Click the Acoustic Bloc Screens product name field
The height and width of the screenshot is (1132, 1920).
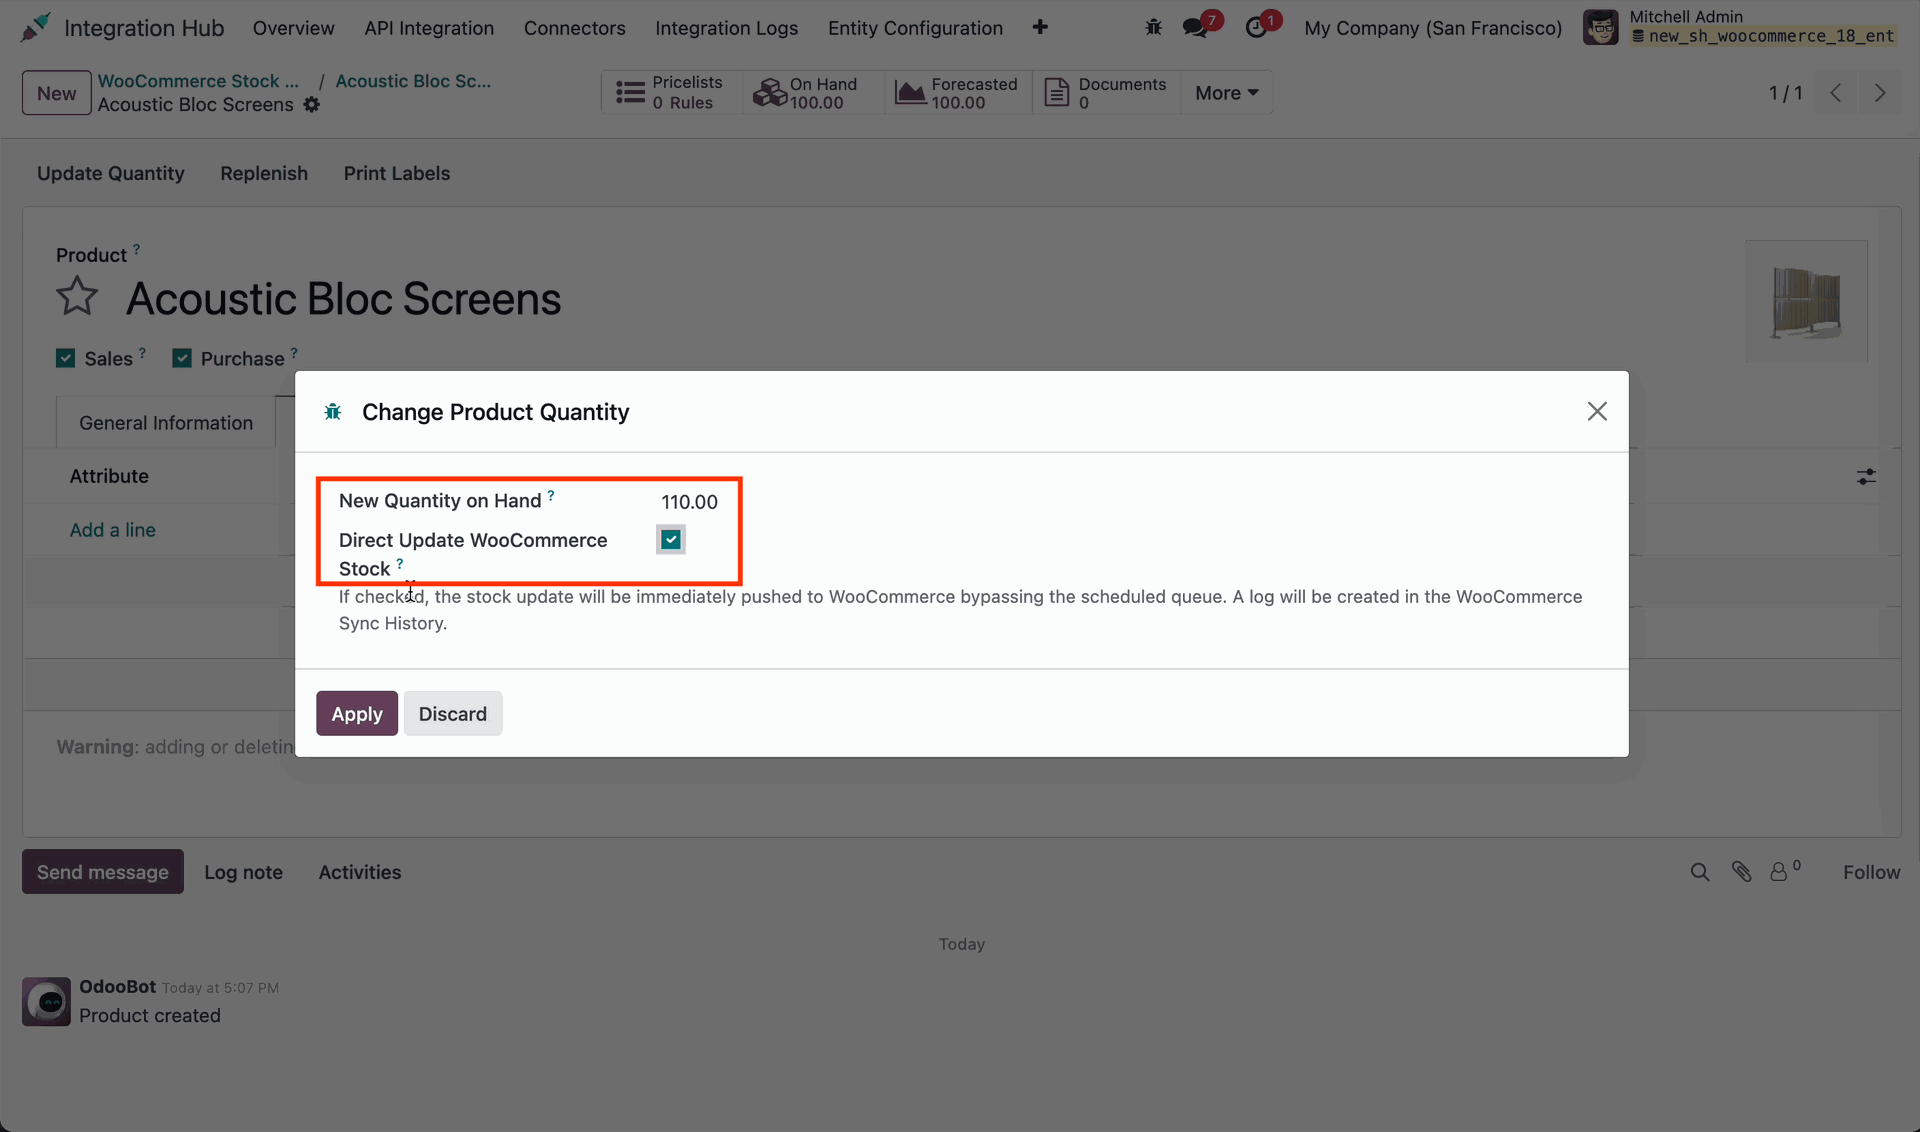coord(344,299)
